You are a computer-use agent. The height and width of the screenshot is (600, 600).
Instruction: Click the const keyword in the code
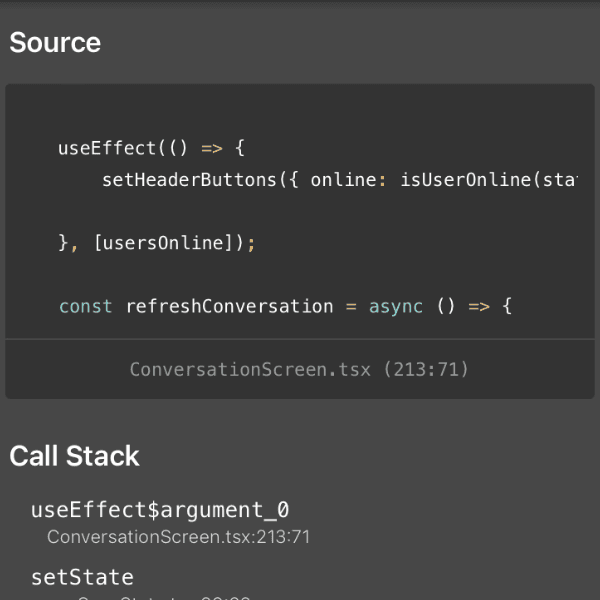point(86,306)
